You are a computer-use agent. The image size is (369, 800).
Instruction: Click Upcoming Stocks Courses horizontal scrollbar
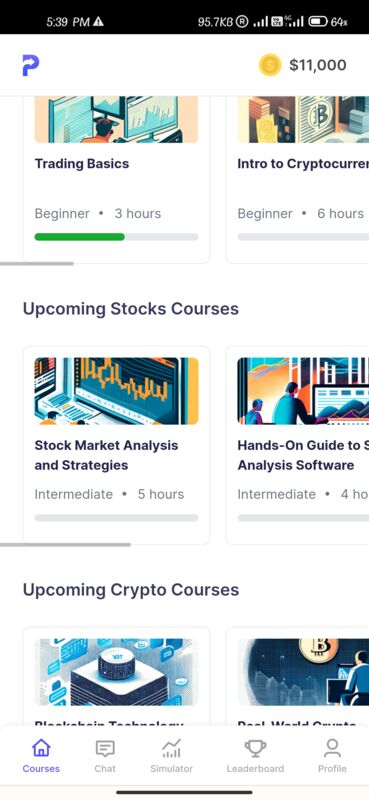tap(65, 545)
